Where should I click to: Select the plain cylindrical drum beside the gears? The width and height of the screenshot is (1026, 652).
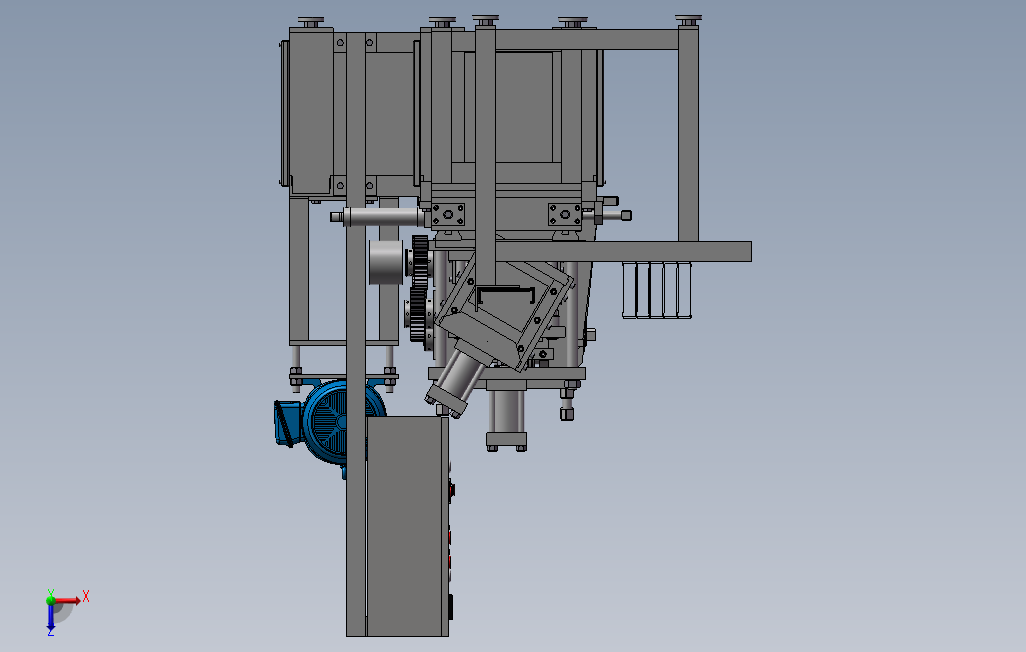pyautogui.click(x=386, y=263)
